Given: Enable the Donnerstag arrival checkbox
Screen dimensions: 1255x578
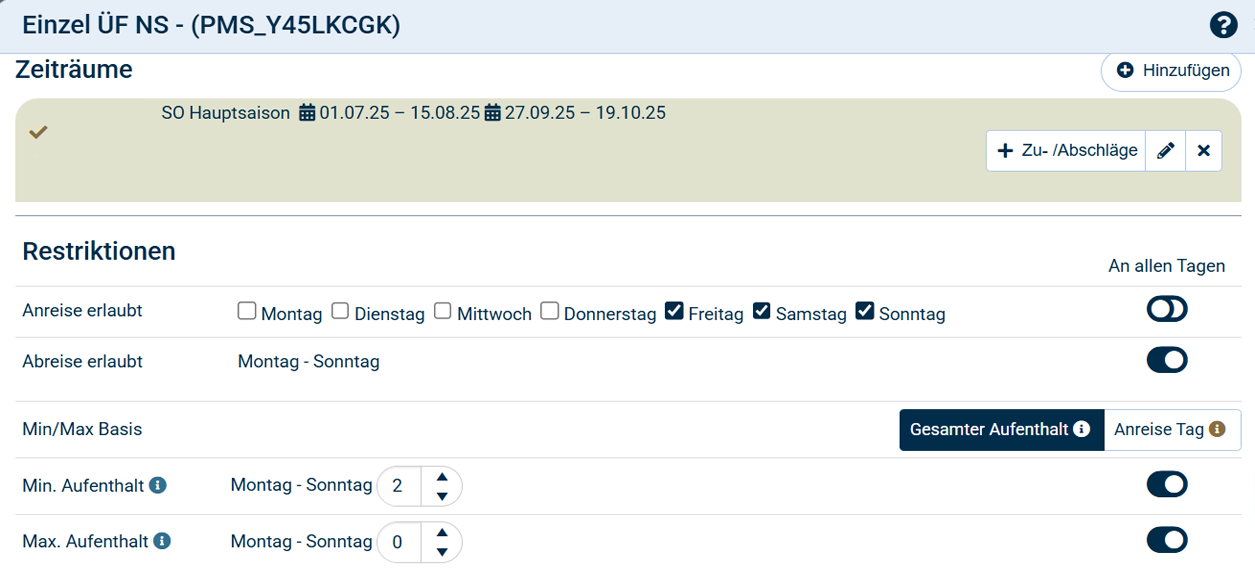Looking at the screenshot, I should coord(550,312).
